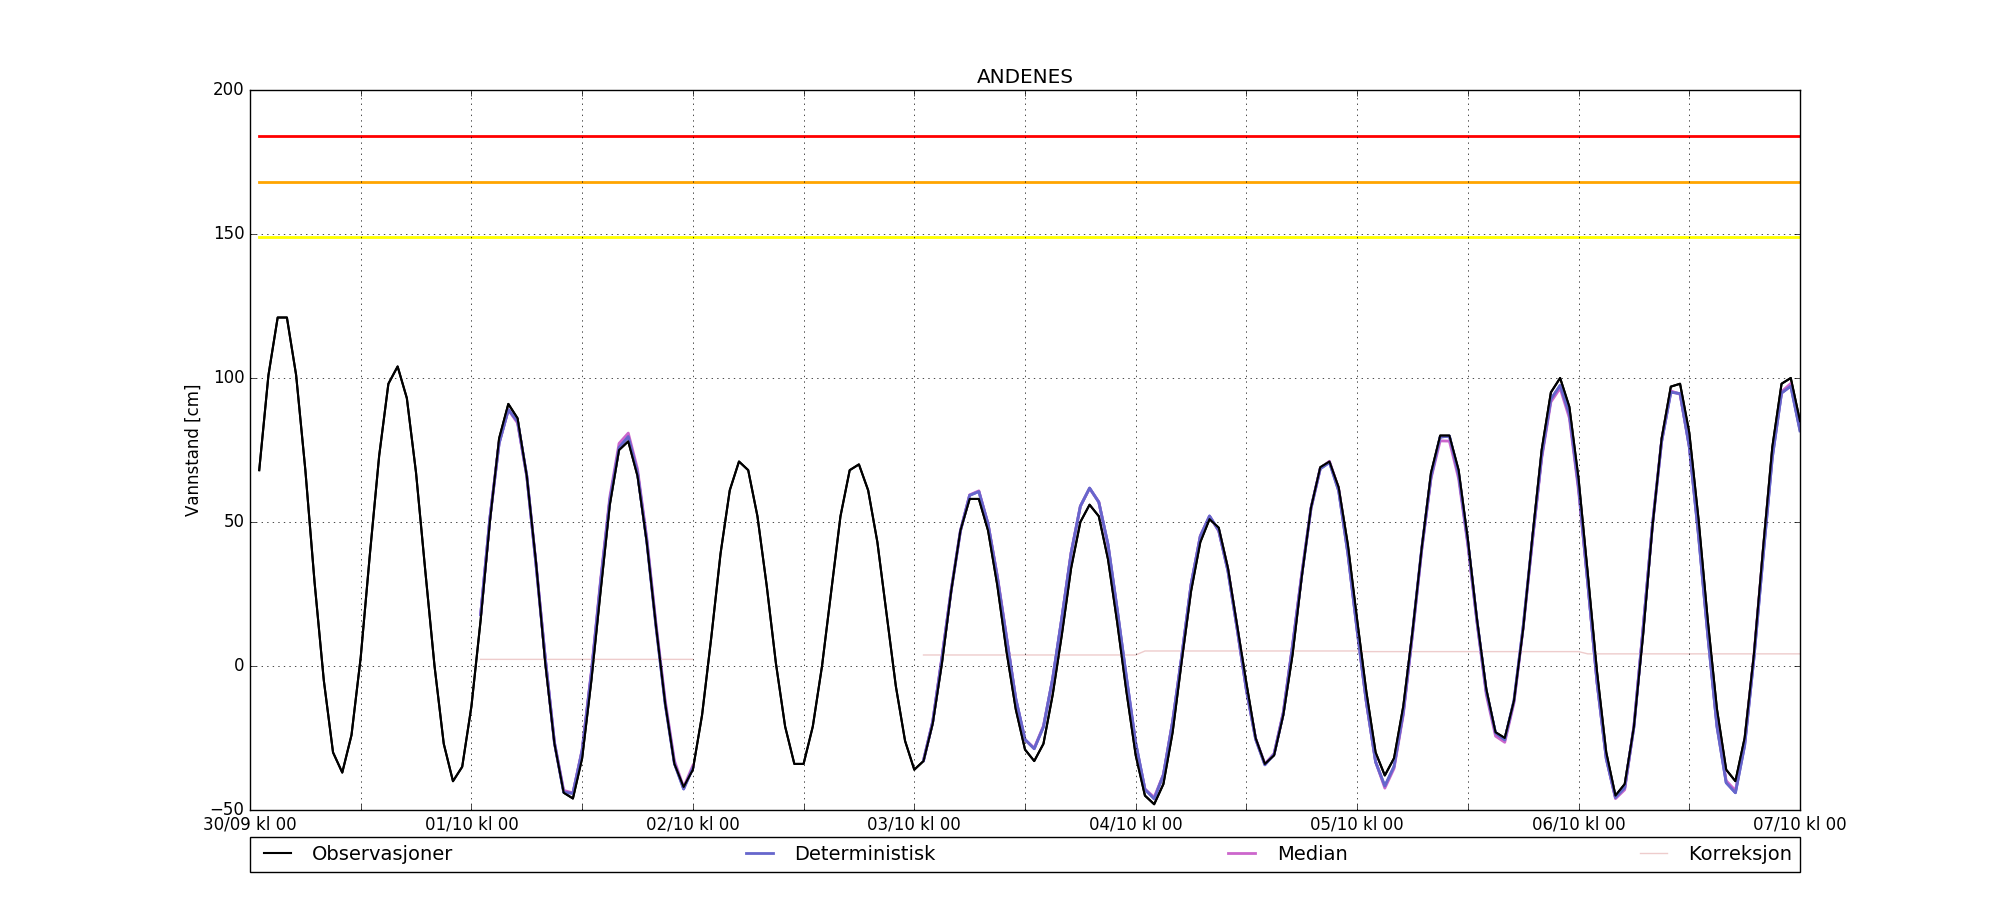Click the Vannstand [cm] y-axis label
Viewport: 2000px width, 900px height.
[x=192, y=450]
